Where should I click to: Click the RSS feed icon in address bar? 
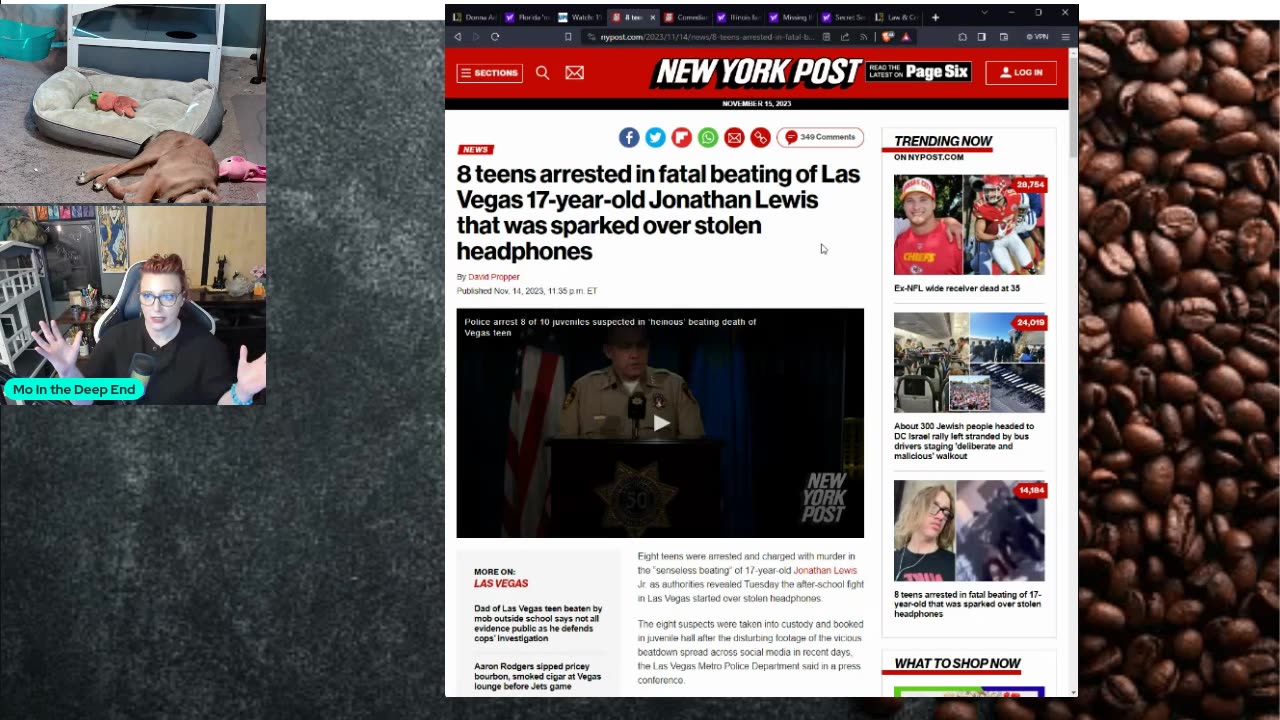[x=864, y=37]
